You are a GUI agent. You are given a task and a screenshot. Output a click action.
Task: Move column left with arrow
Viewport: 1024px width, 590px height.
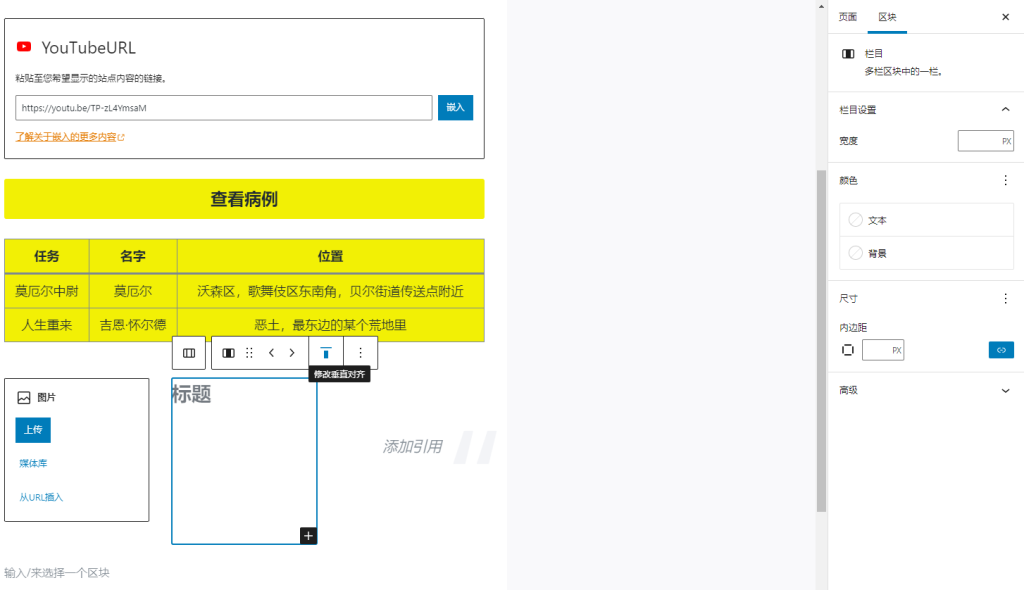271,353
